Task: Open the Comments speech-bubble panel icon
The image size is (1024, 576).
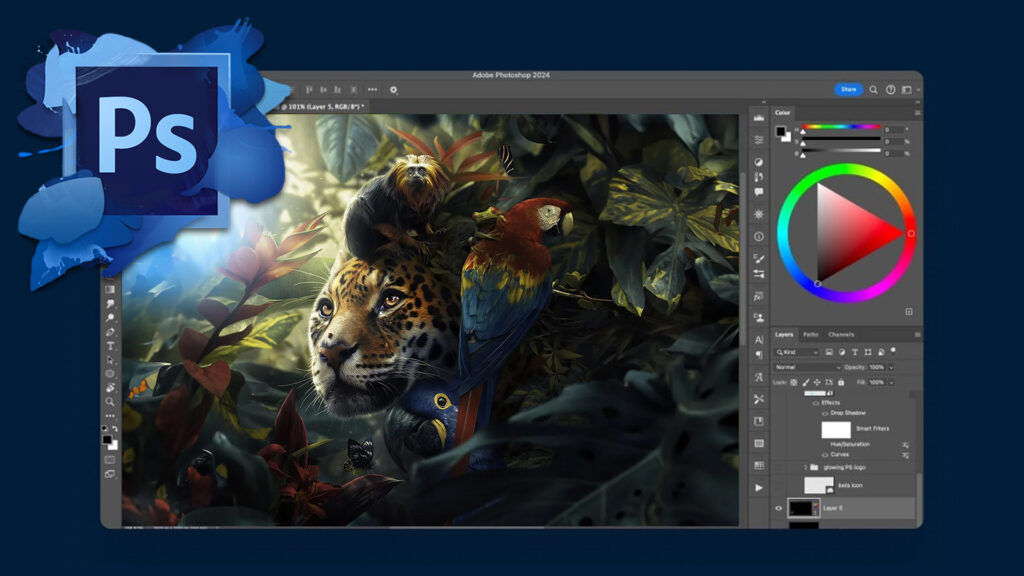Action: click(758, 192)
